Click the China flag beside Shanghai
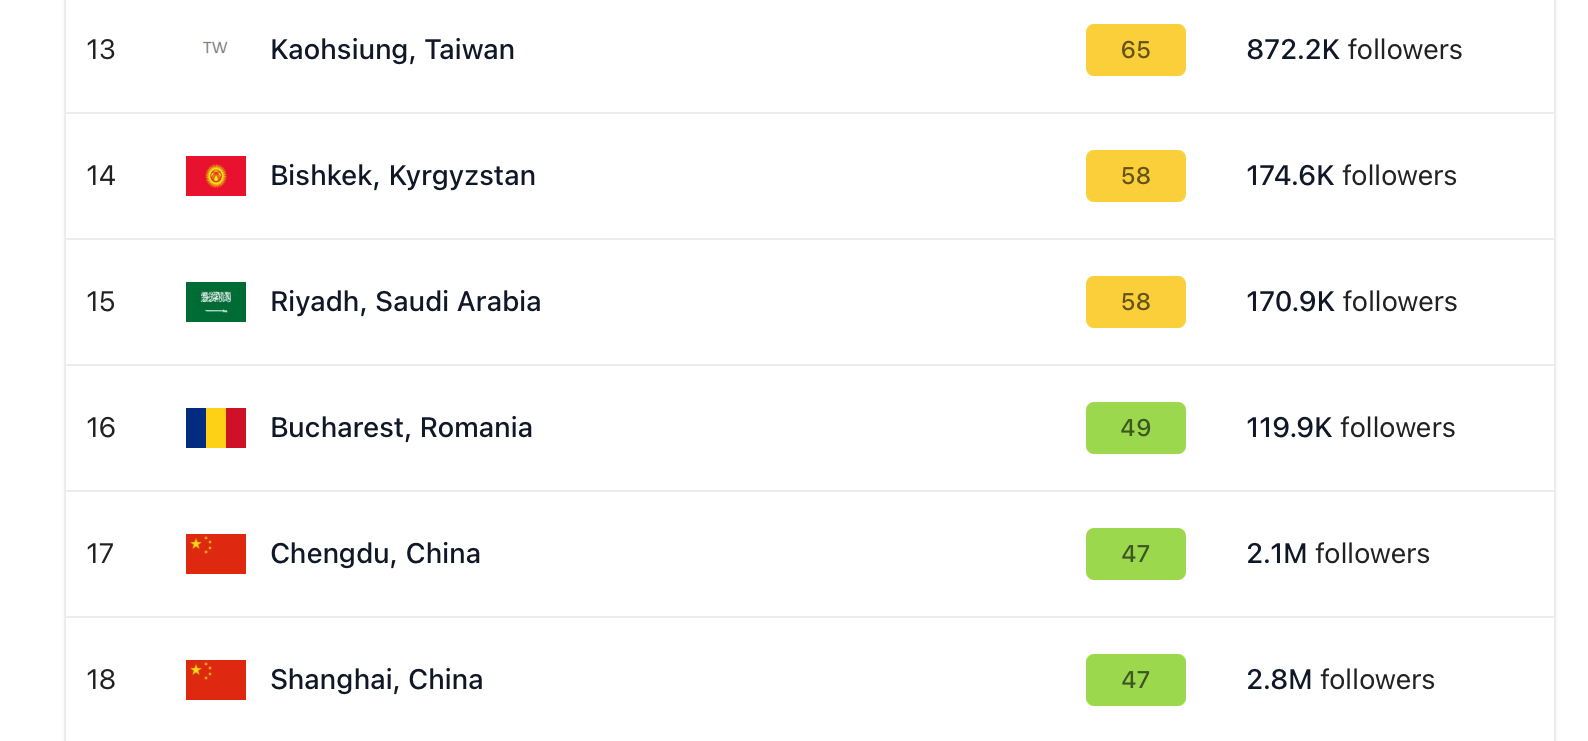Screen dimensions: 1588x741 coord(215,680)
